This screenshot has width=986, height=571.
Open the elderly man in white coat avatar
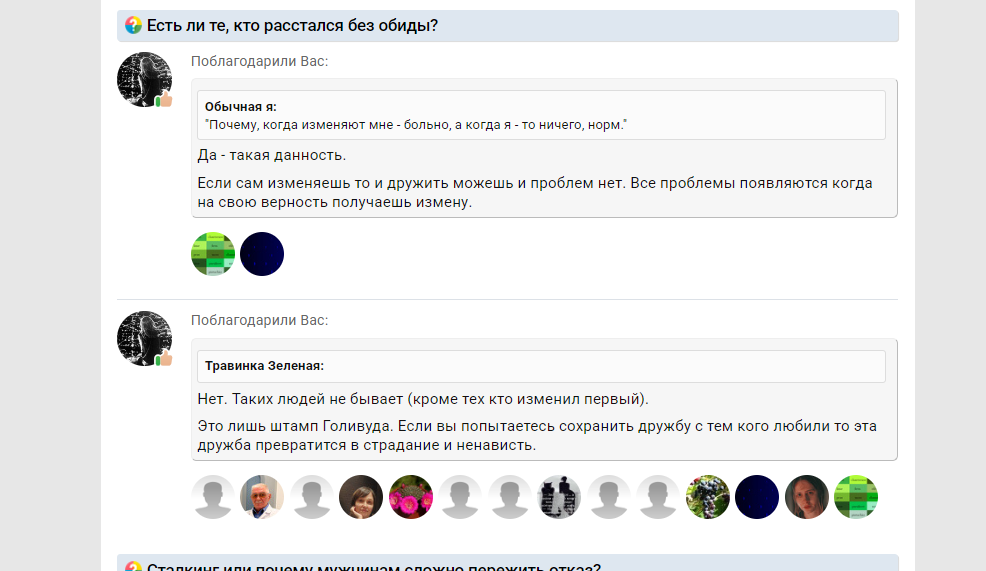(x=262, y=497)
